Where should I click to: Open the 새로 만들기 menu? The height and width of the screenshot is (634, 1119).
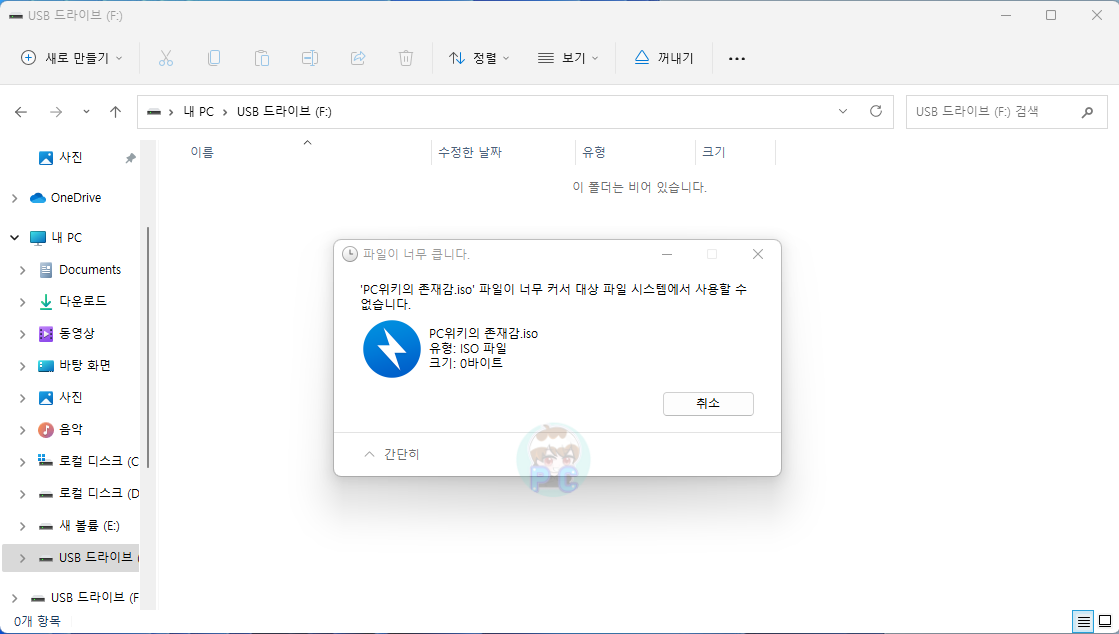[x=71, y=59]
